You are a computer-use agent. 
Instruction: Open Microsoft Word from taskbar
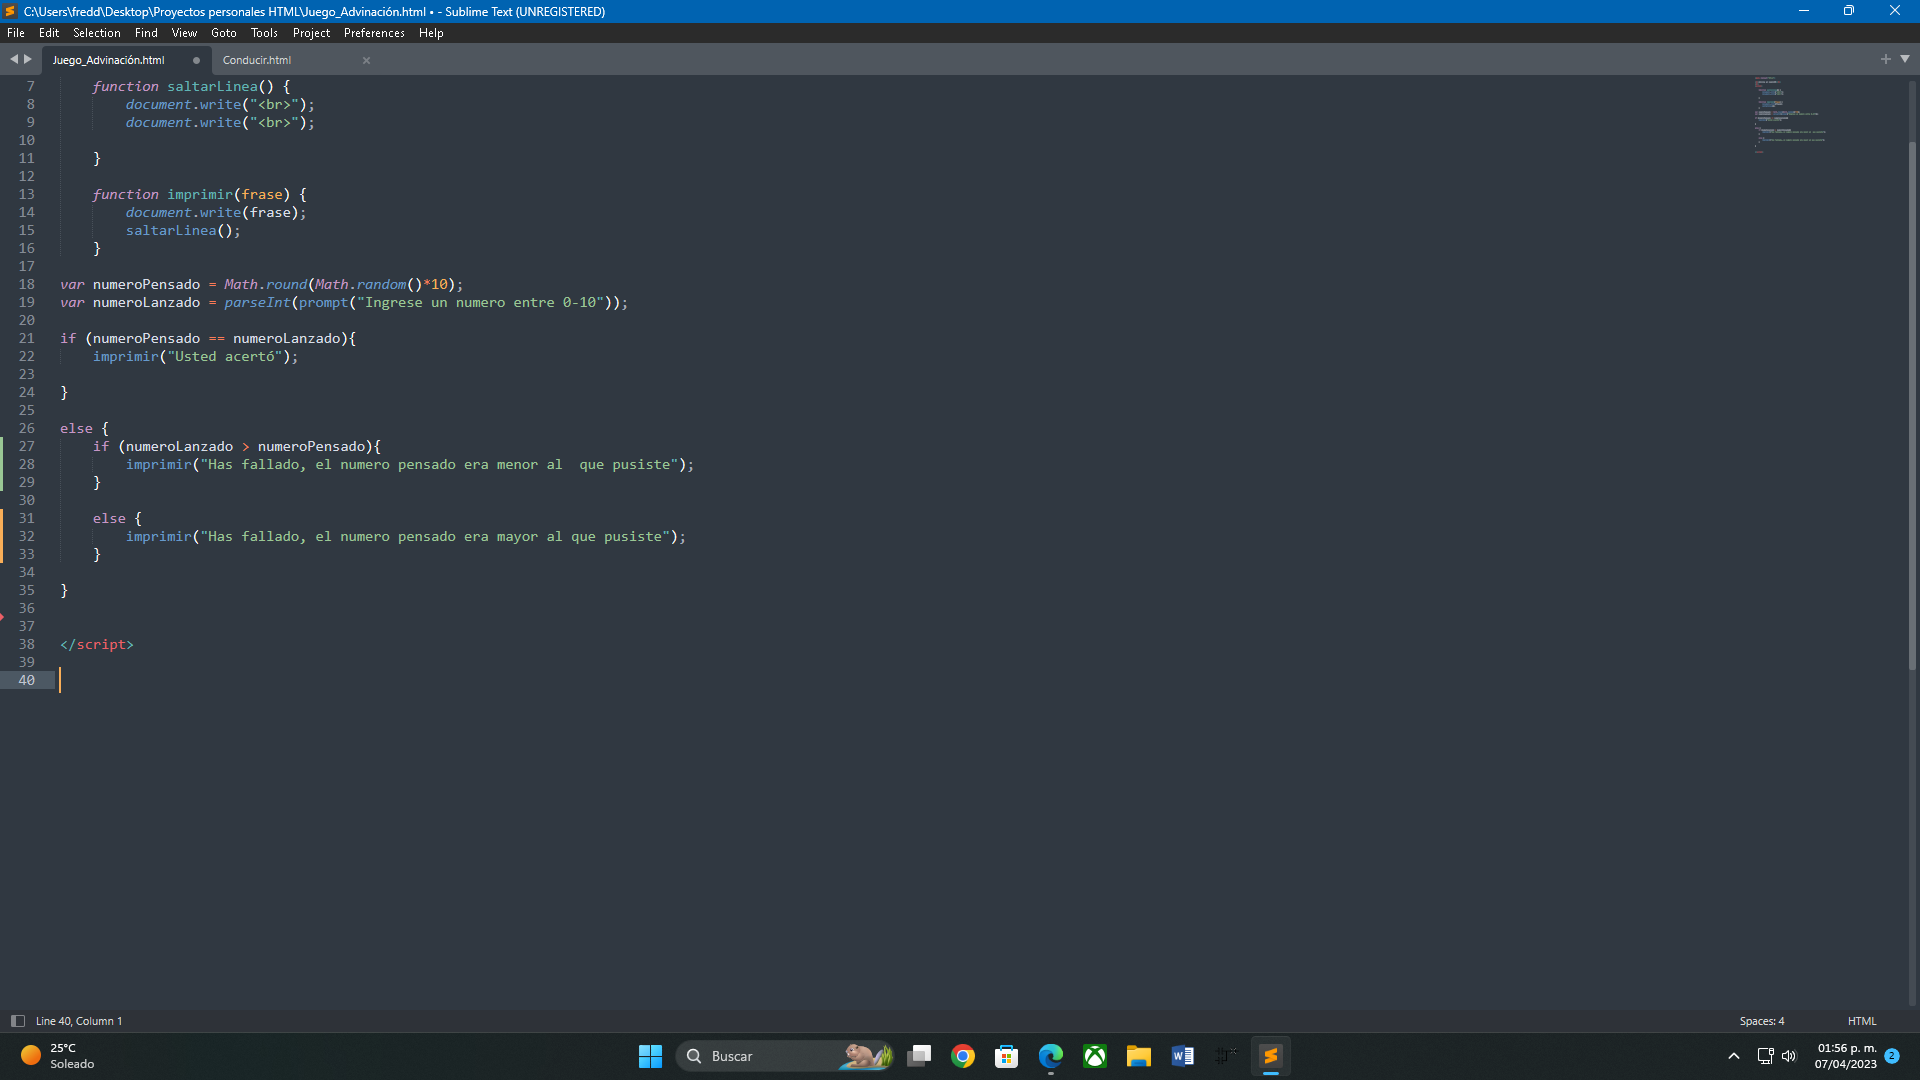[x=1183, y=1056]
